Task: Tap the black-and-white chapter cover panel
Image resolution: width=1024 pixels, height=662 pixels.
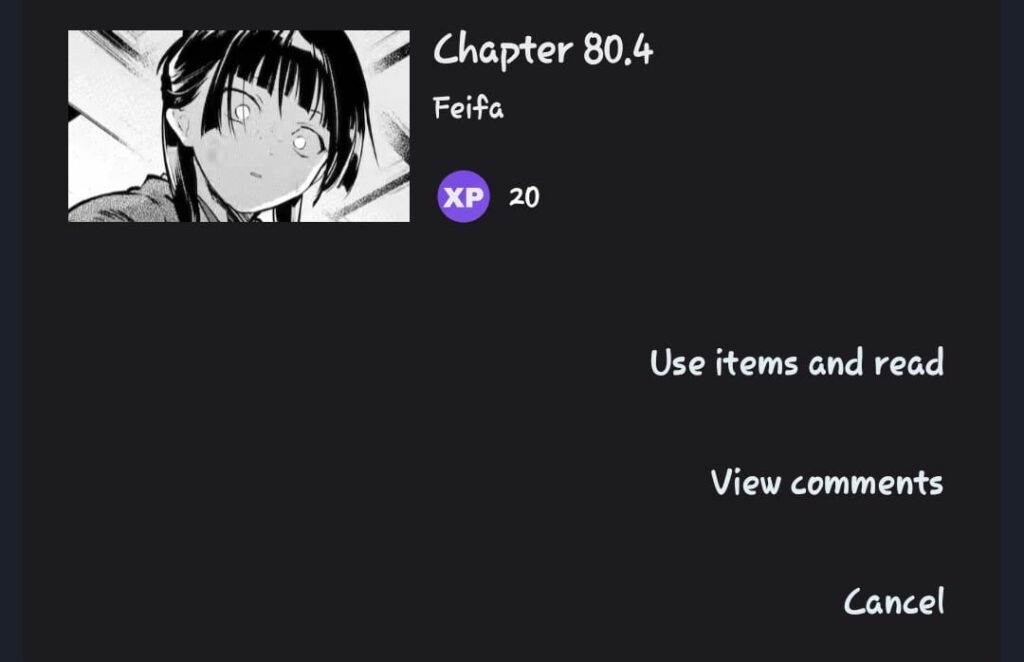Action: coord(239,126)
